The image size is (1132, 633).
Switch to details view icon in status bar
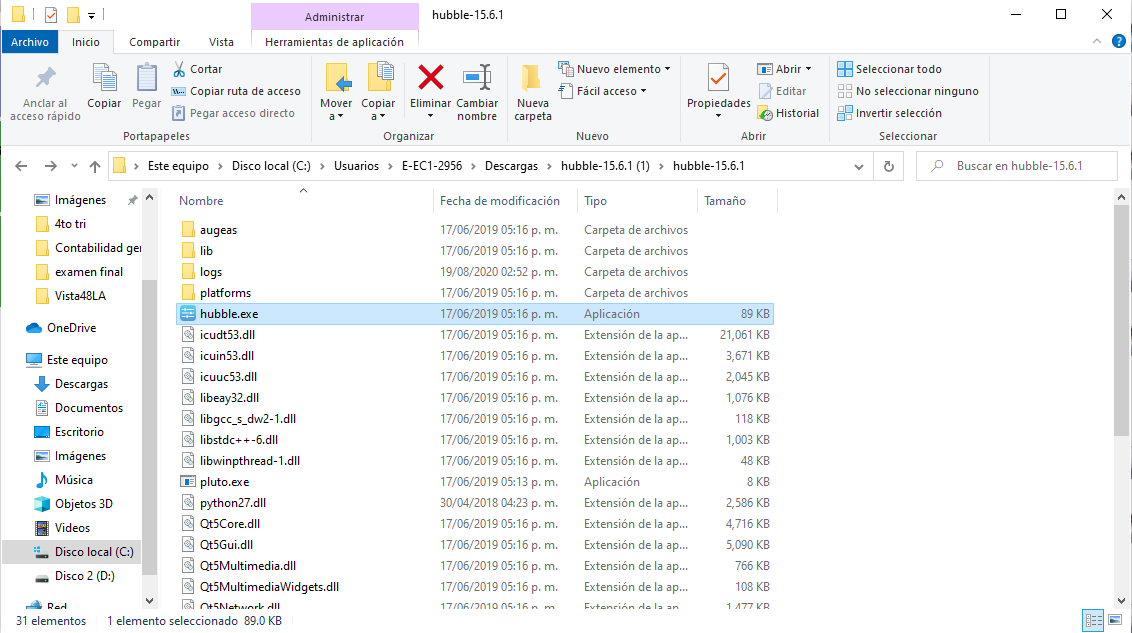(x=1094, y=620)
